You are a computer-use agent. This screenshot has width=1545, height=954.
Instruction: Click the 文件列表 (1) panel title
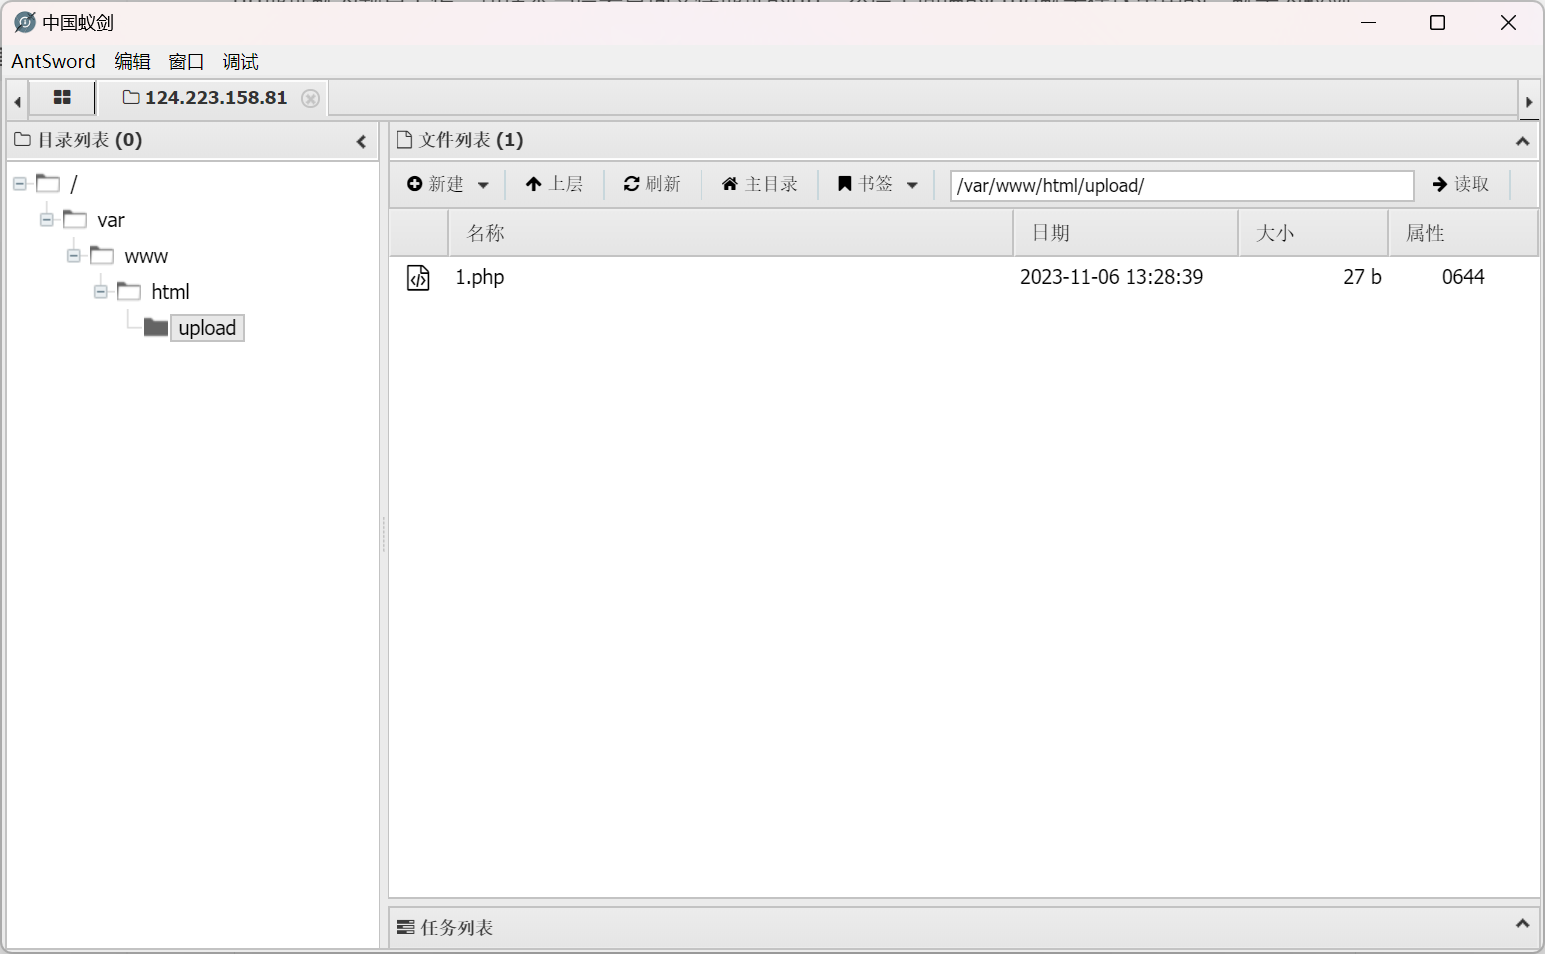pos(470,140)
